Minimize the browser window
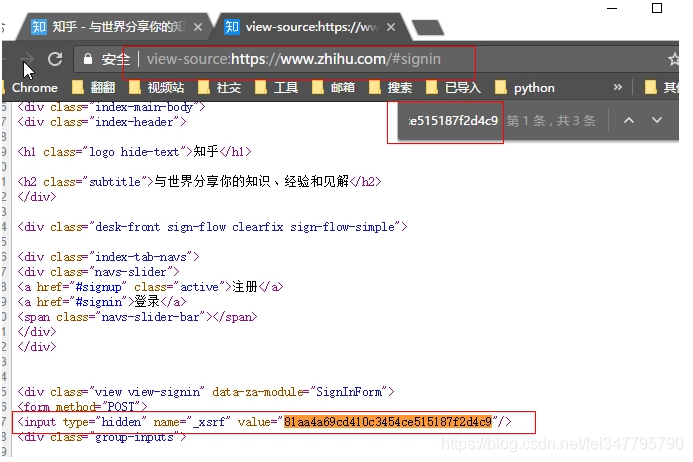Viewport: 693px width, 462px height. coord(612,8)
